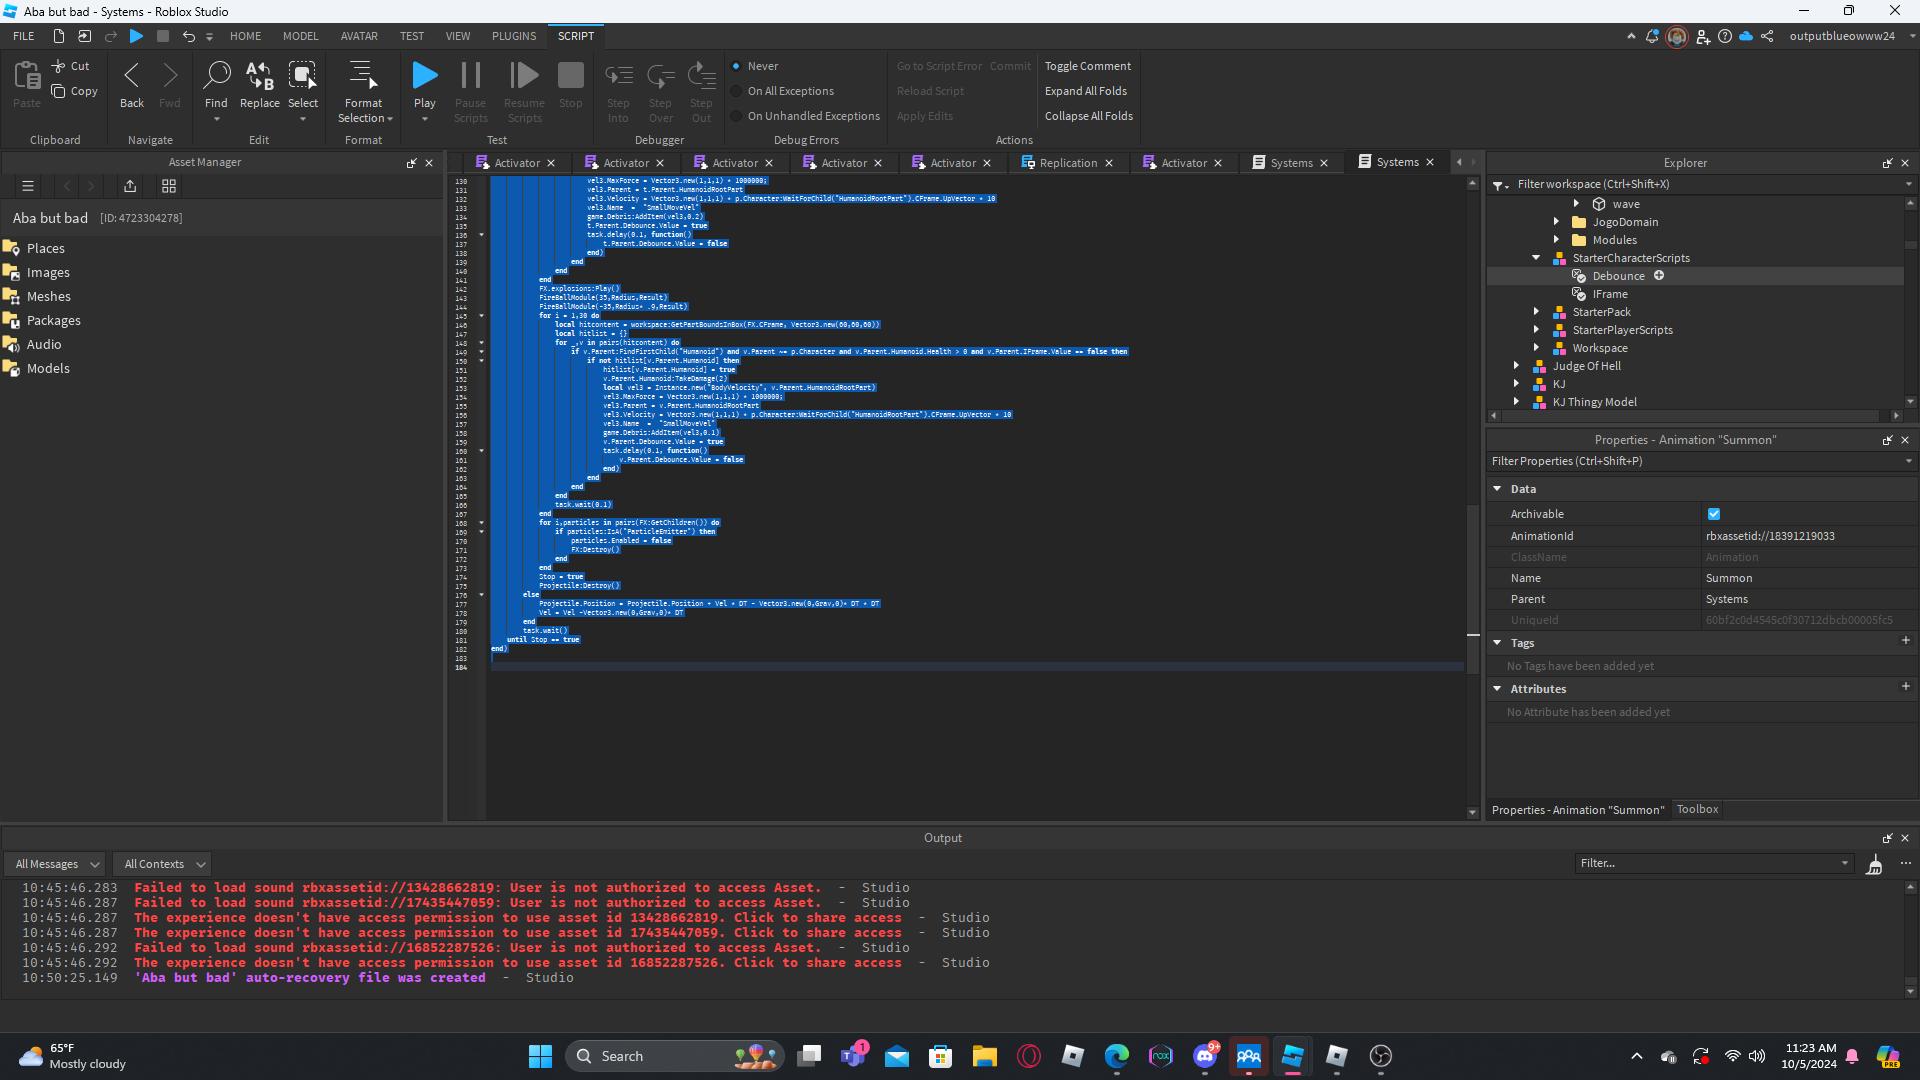This screenshot has height=1080, width=1920.
Task: Switch to the PLUGINS ribbon tab
Action: (513, 36)
